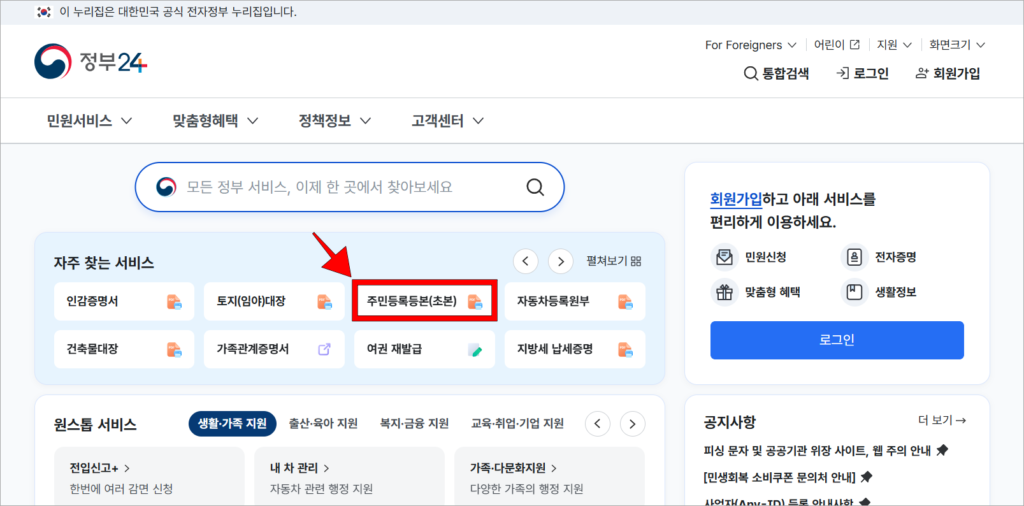
Task: Focus the government service search field
Action: coord(349,187)
